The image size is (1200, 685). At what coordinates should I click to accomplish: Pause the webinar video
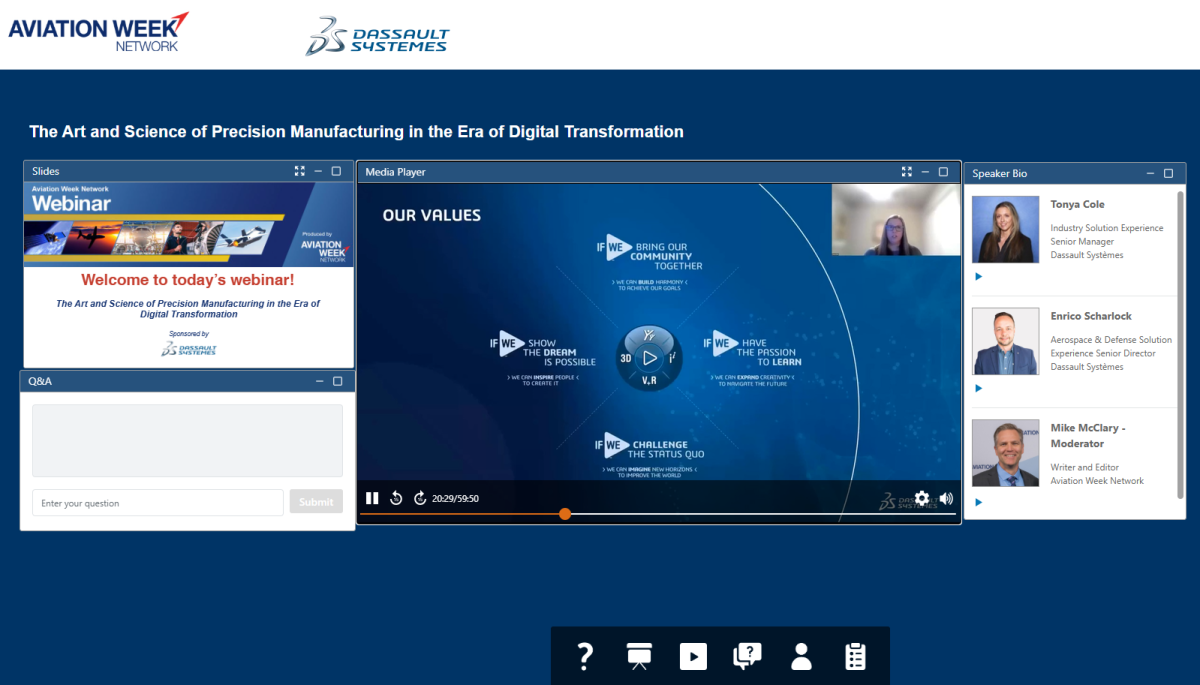[372, 498]
